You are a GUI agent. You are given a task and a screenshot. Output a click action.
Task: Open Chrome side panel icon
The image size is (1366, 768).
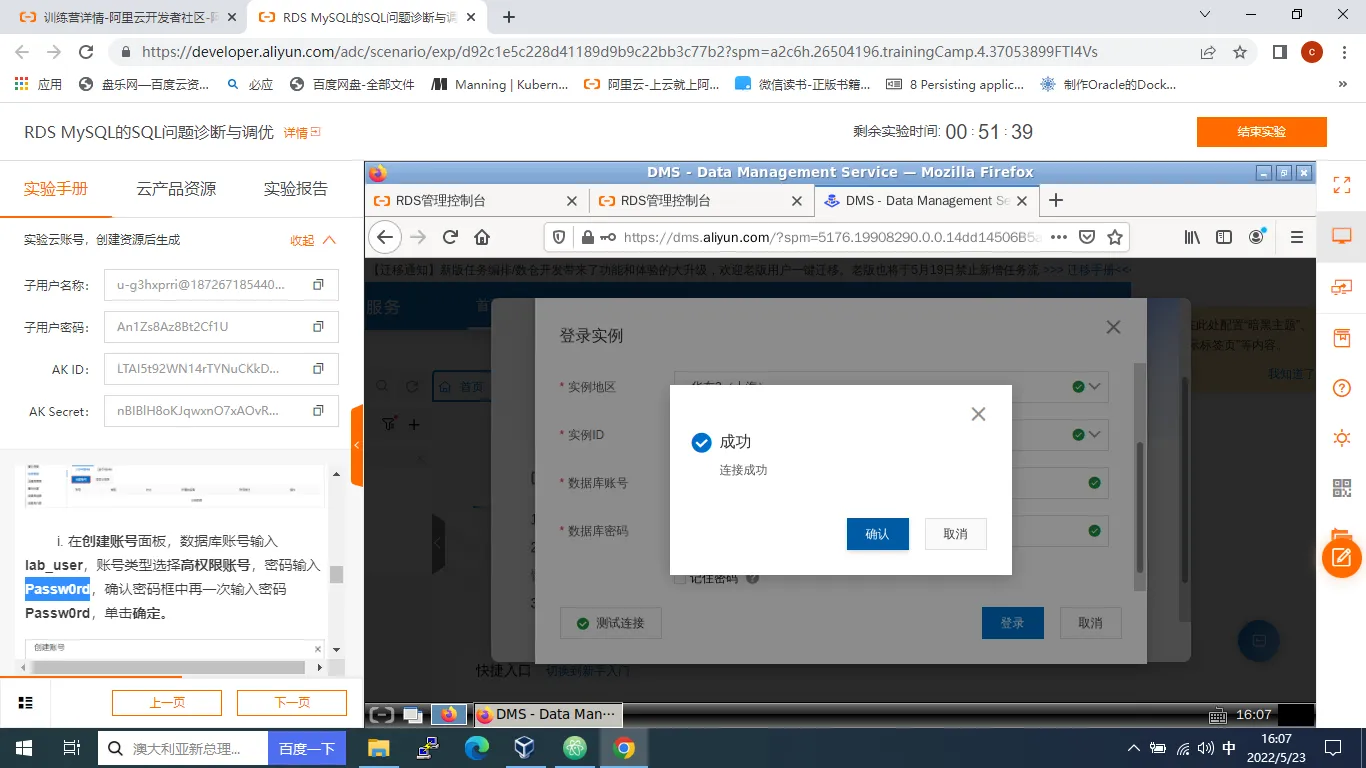1279,52
